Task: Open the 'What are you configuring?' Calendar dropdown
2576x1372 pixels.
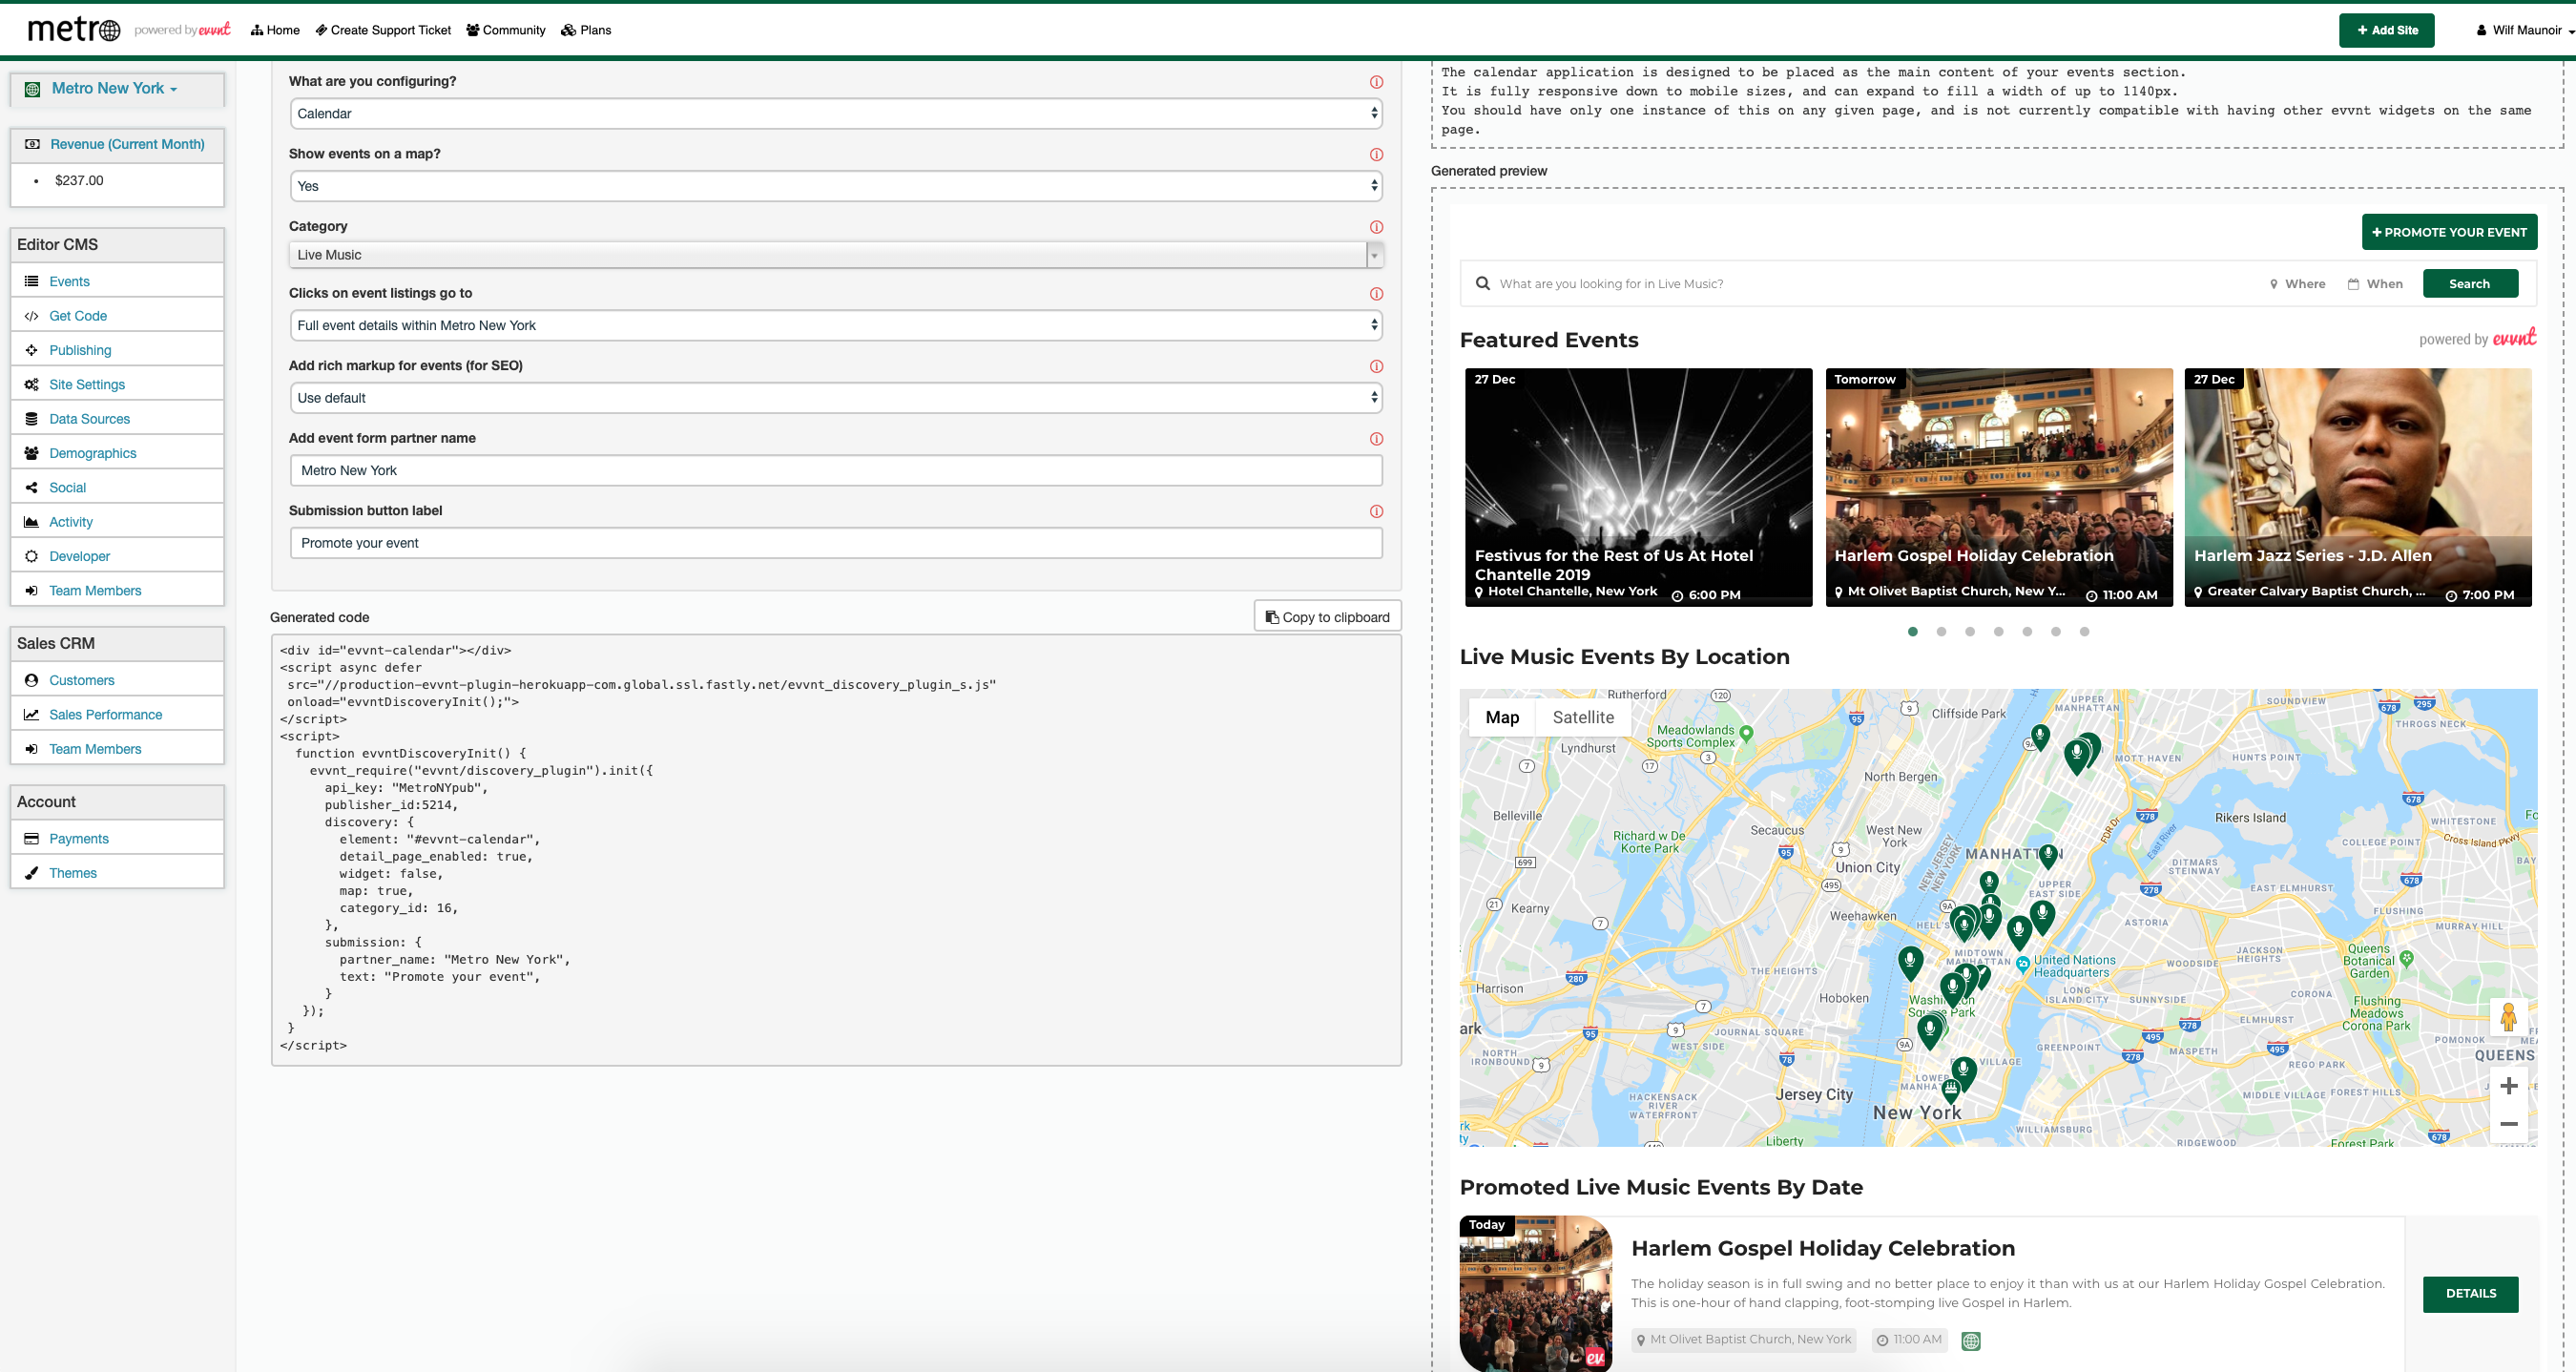Action: [836, 114]
